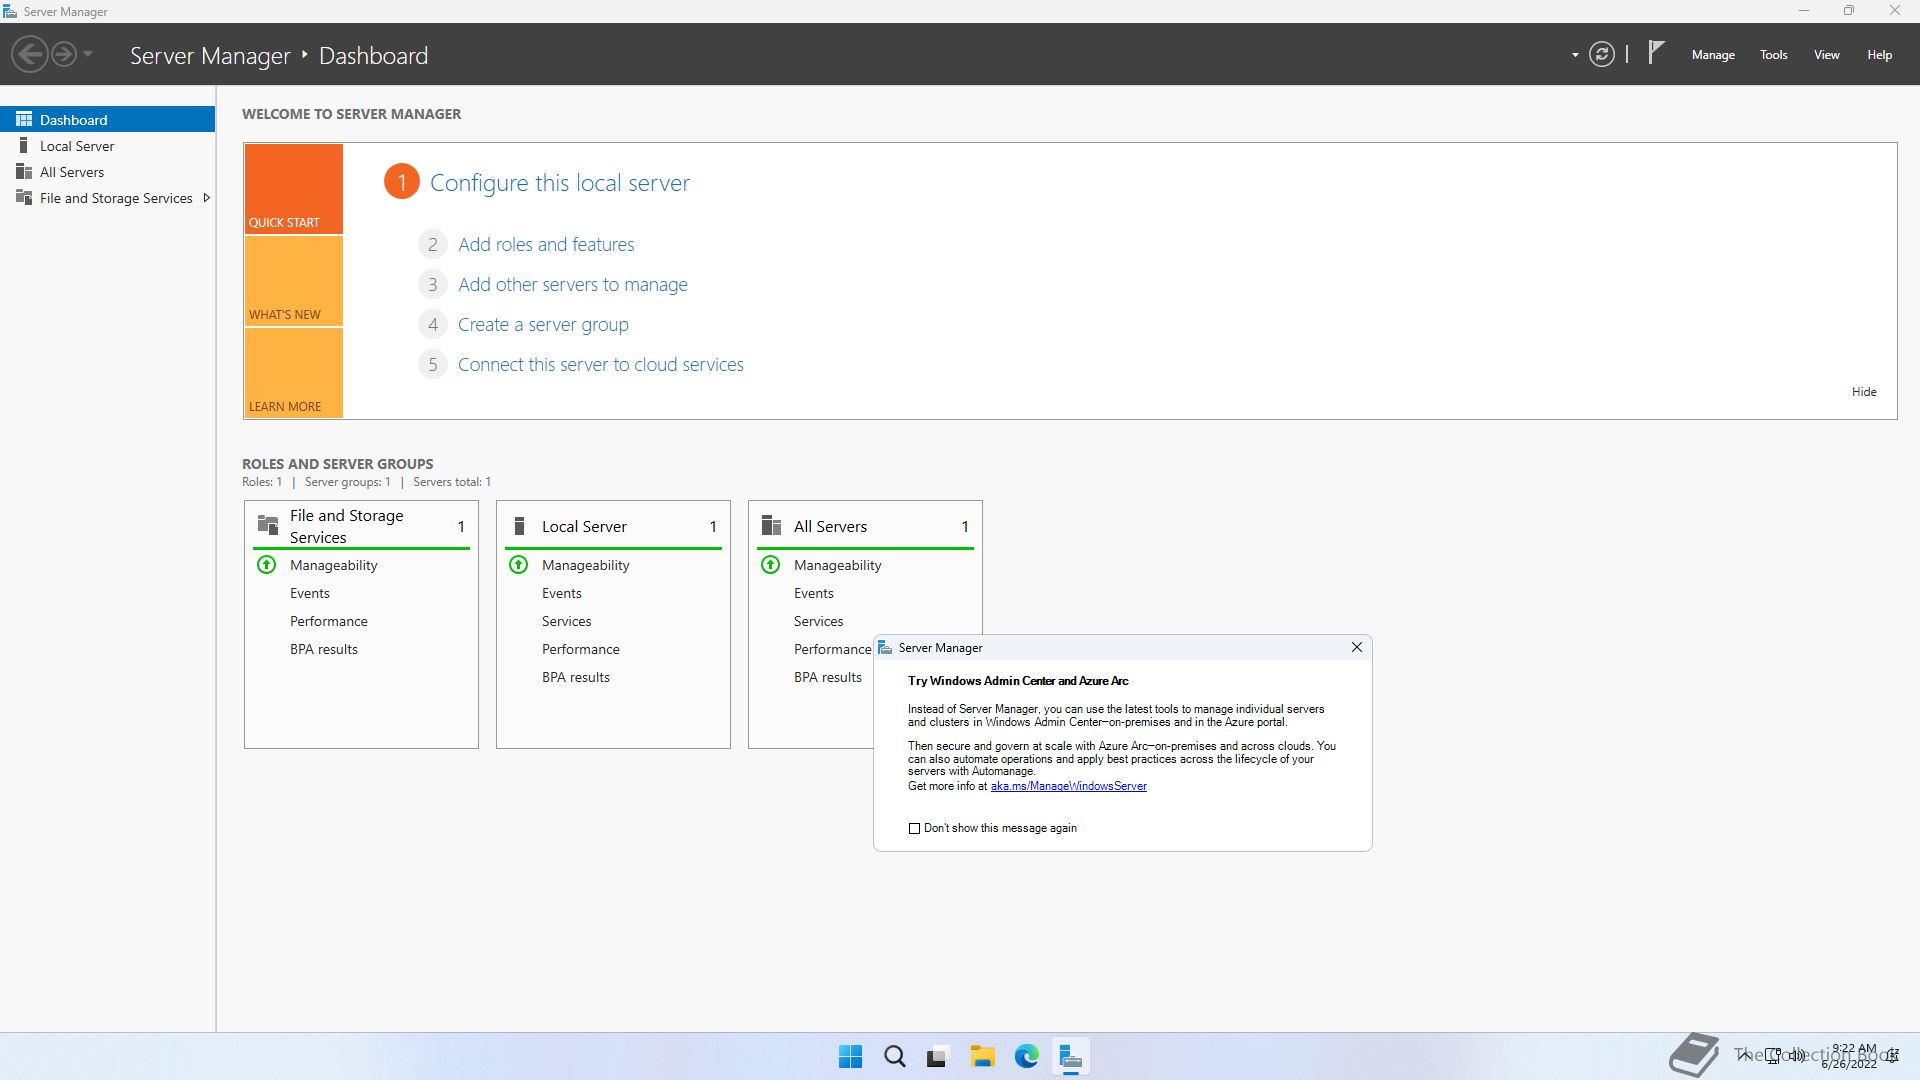Click the Back navigation arrow
The height and width of the screenshot is (1080, 1920).
[30, 54]
